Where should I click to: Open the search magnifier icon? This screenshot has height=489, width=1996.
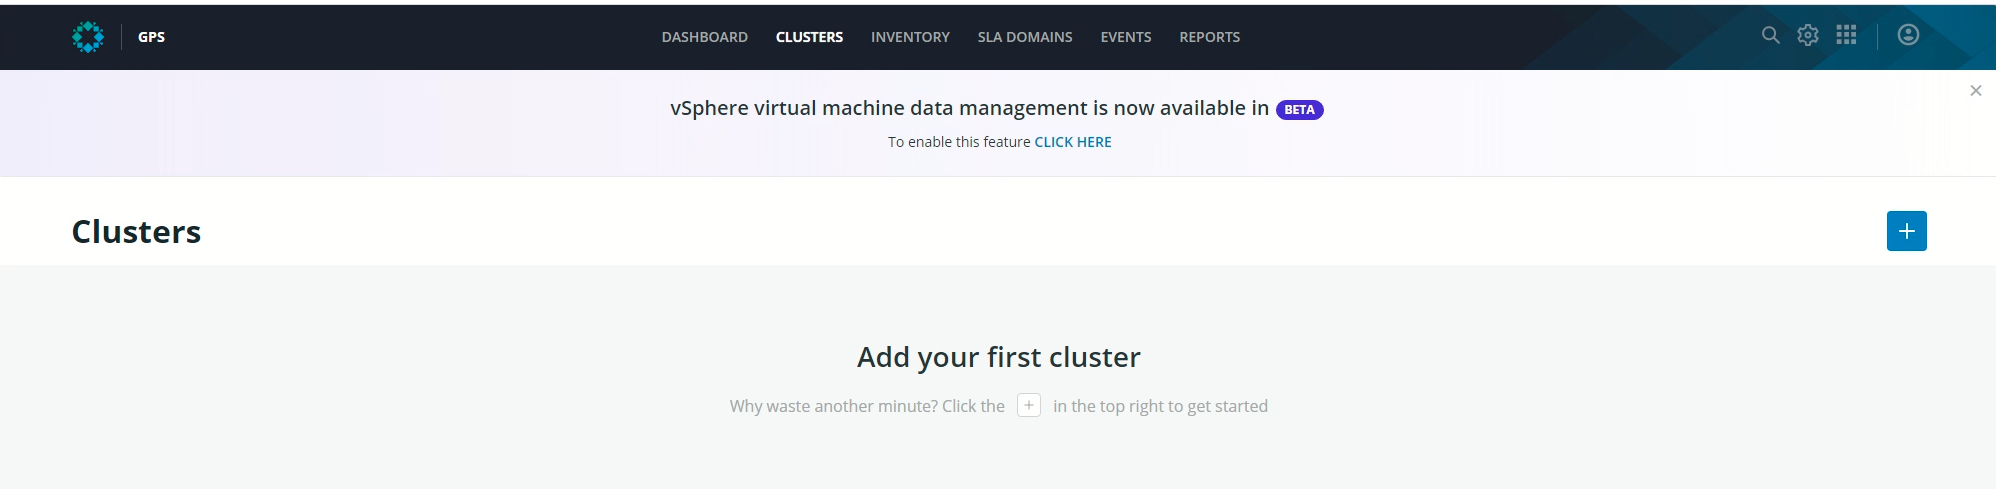click(x=1770, y=35)
